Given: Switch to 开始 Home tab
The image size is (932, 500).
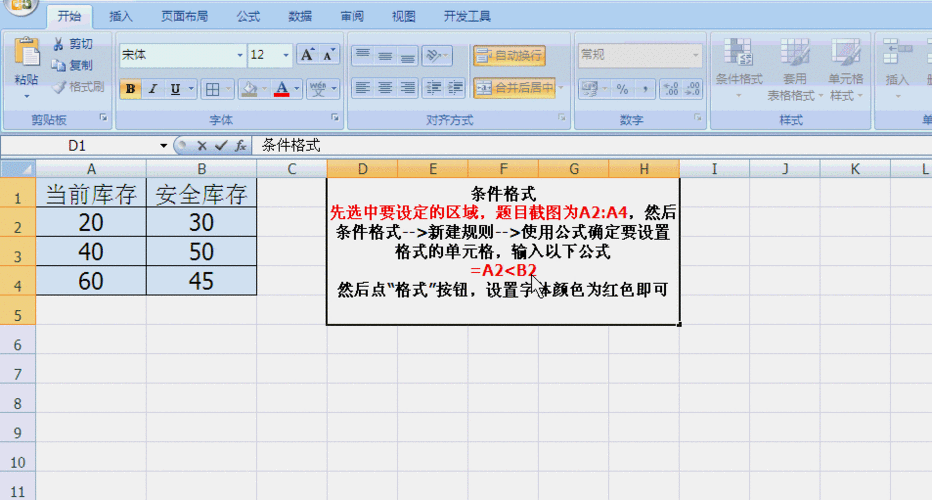Looking at the screenshot, I should [x=70, y=16].
